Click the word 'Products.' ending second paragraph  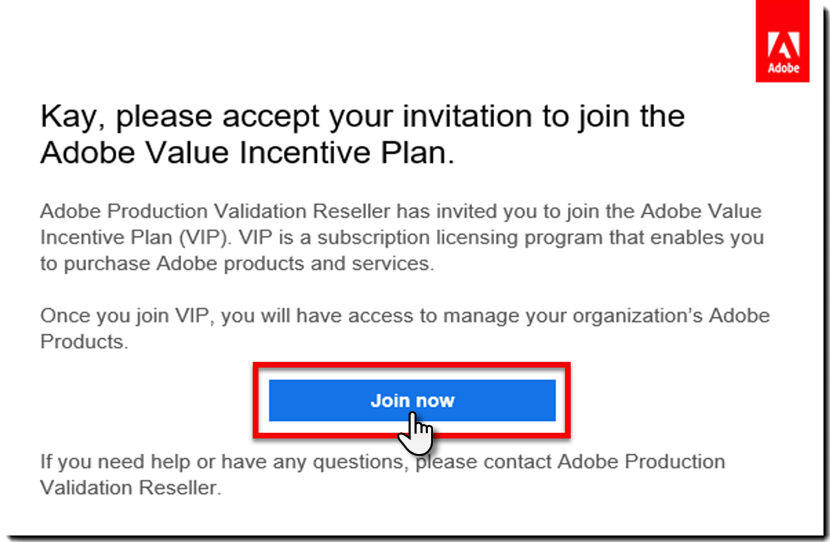coord(84,341)
